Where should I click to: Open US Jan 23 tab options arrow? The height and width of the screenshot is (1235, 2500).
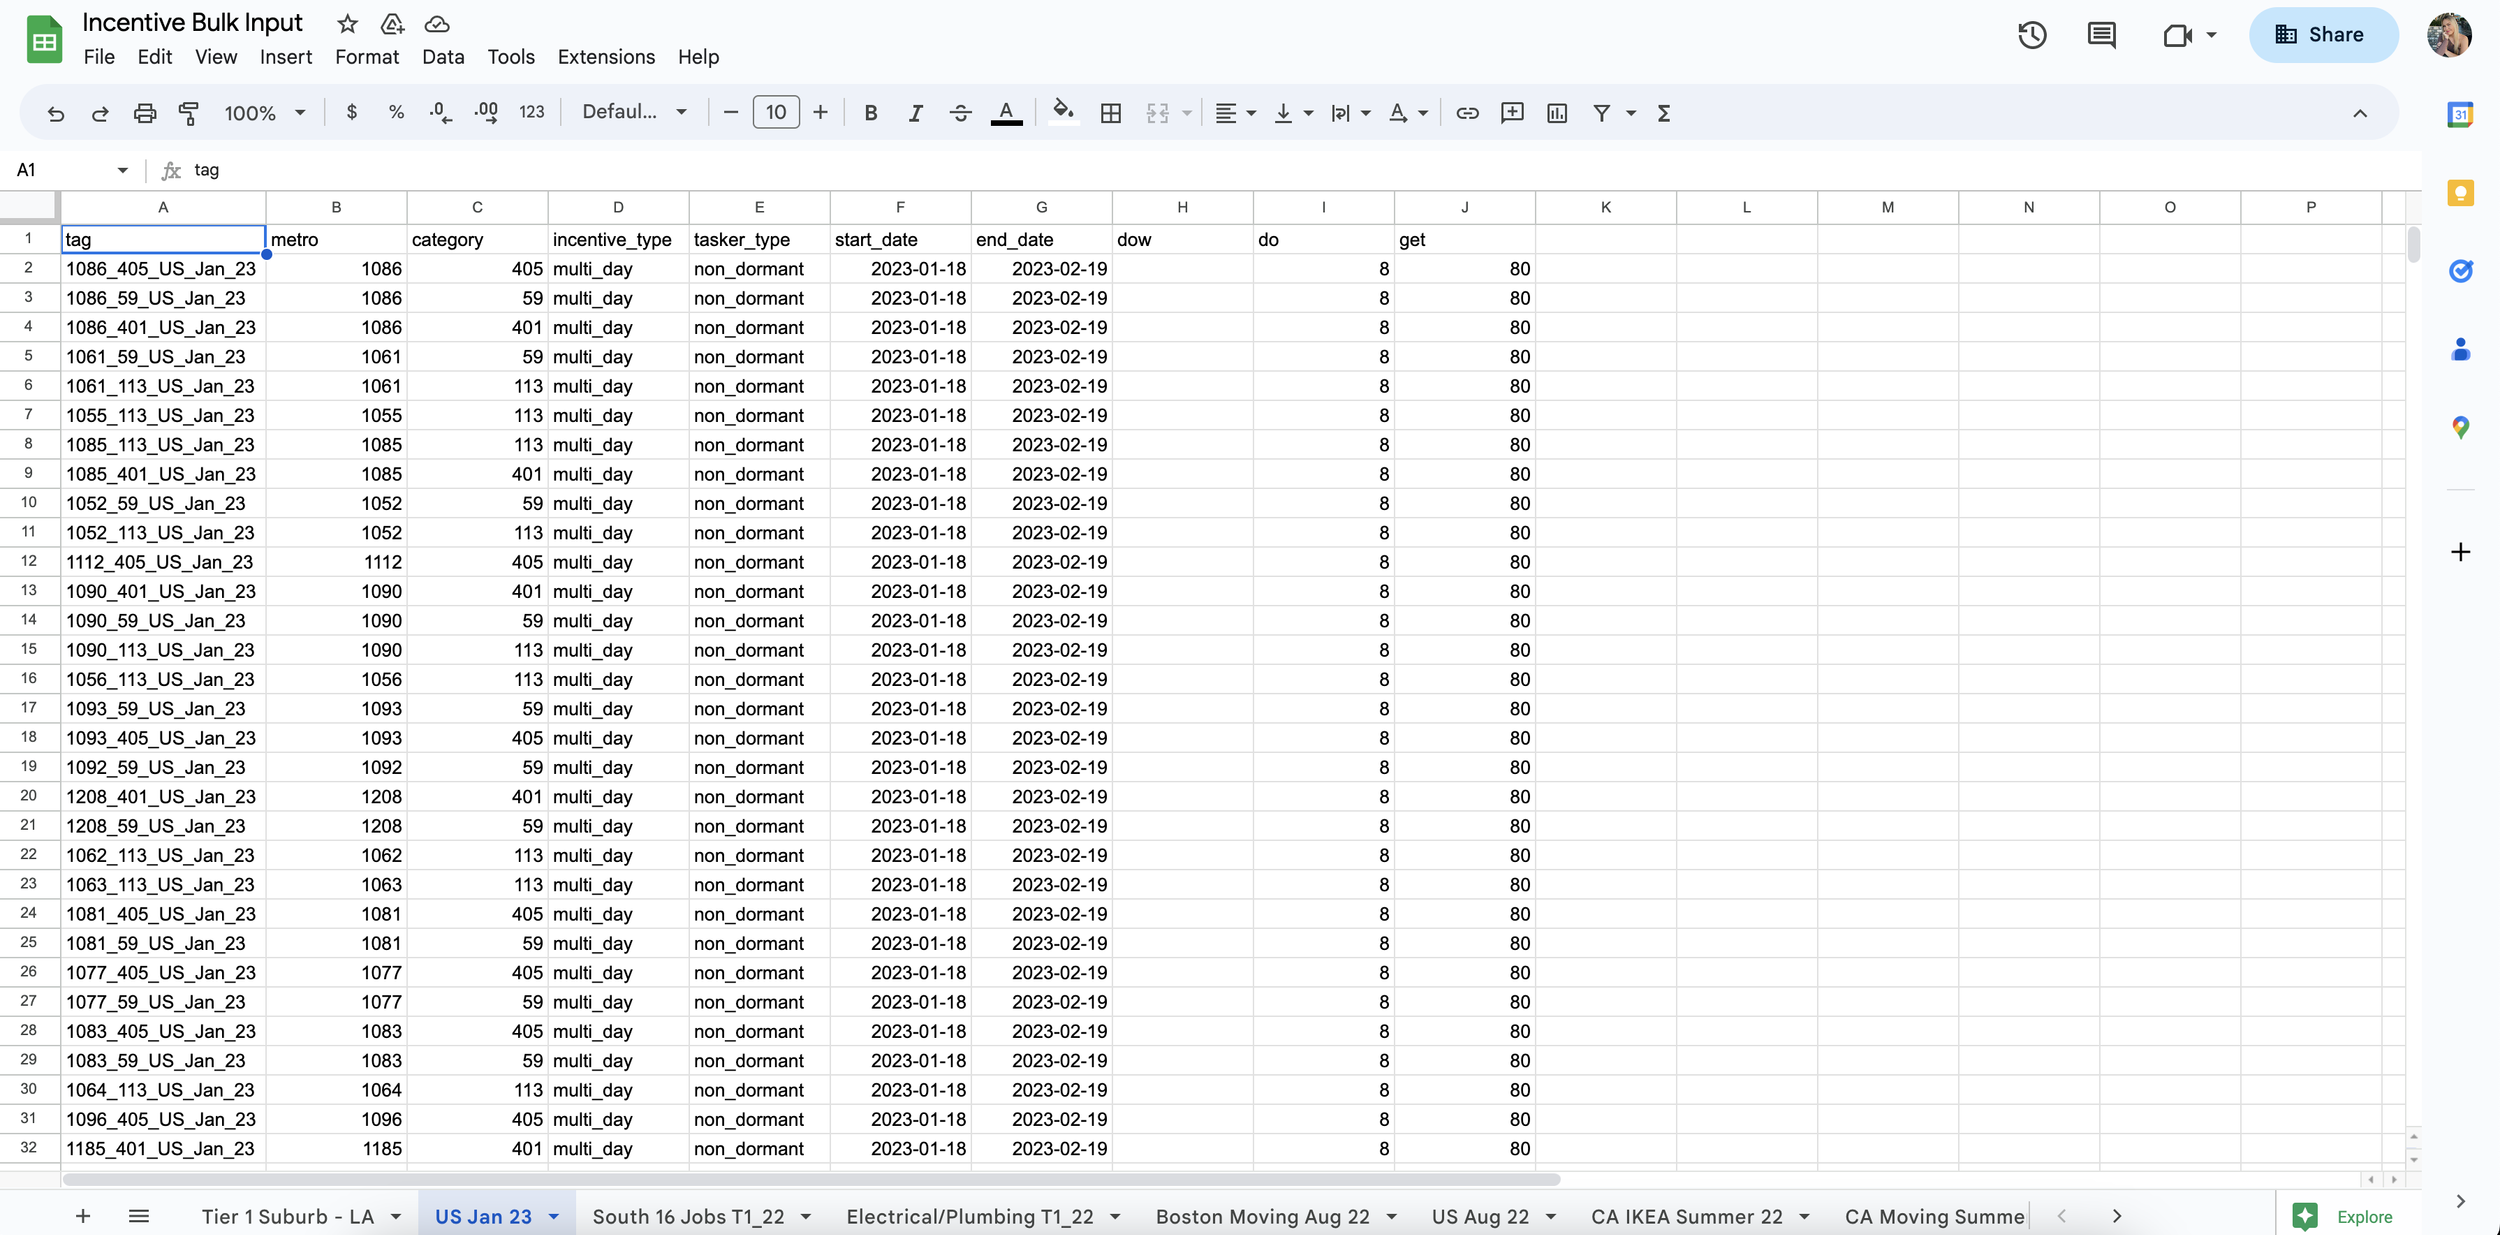point(554,1217)
